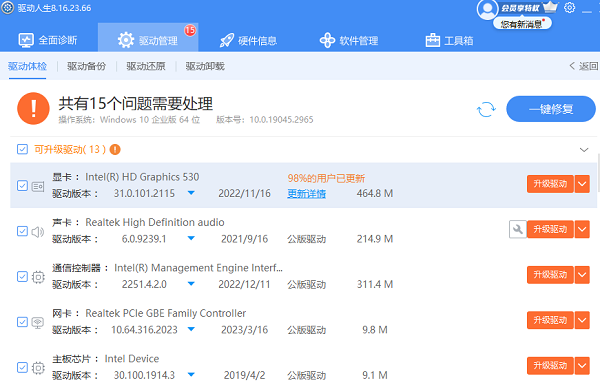Open version dropdown for graphics driver 31.0.101.2115
Viewport: 600px width, 385px height.
[191, 193]
